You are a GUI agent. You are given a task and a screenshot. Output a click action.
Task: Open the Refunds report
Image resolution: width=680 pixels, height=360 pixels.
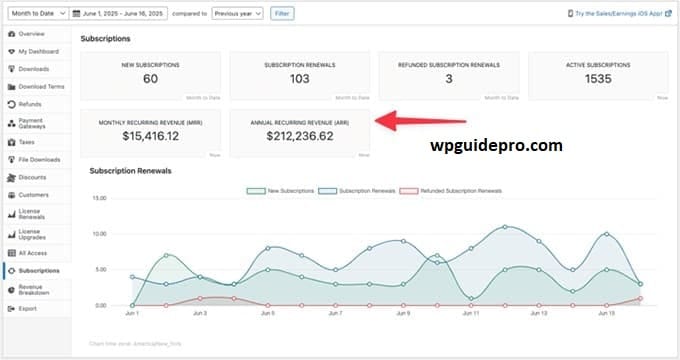(30, 104)
